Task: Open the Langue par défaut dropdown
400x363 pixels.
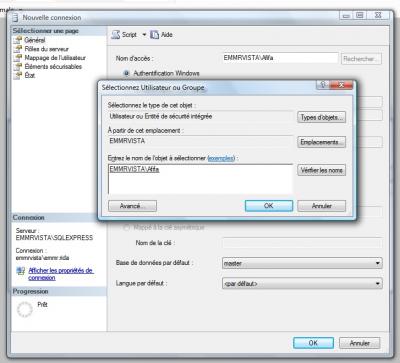Action: 302,284
